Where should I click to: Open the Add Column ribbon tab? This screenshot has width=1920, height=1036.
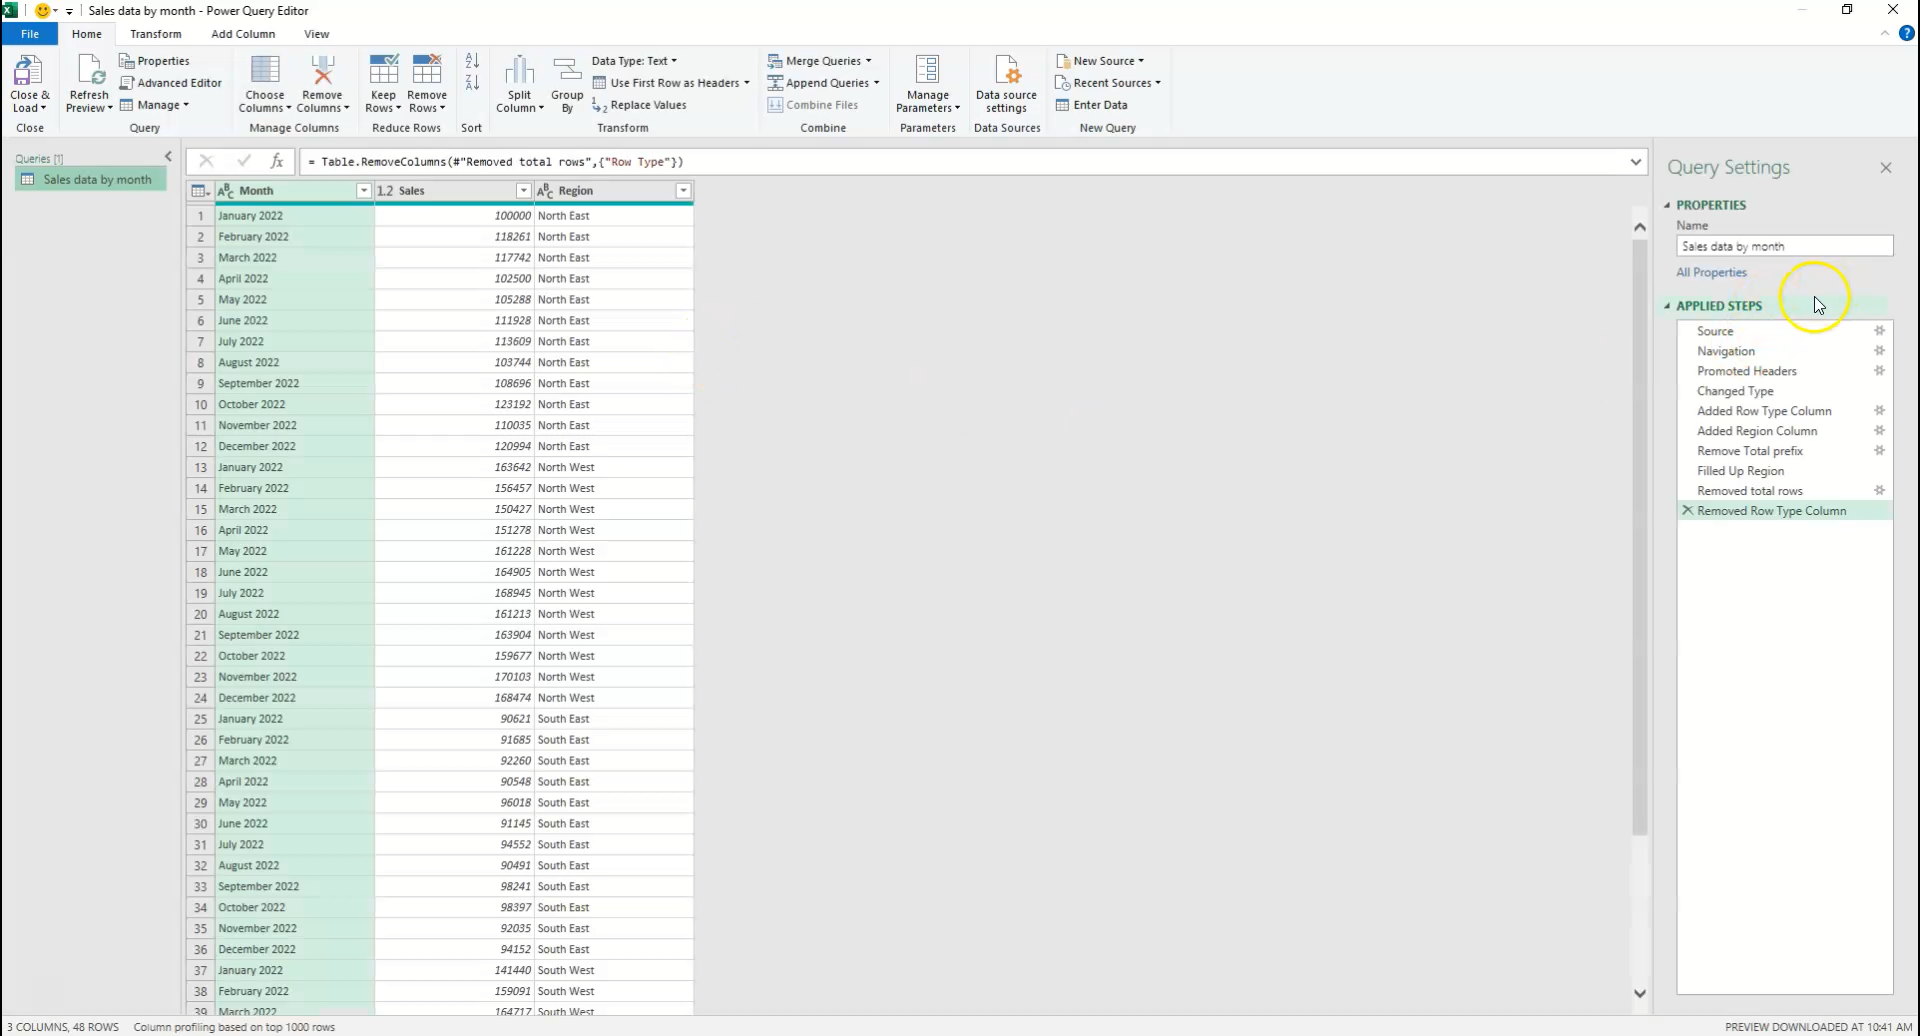click(x=242, y=33)
